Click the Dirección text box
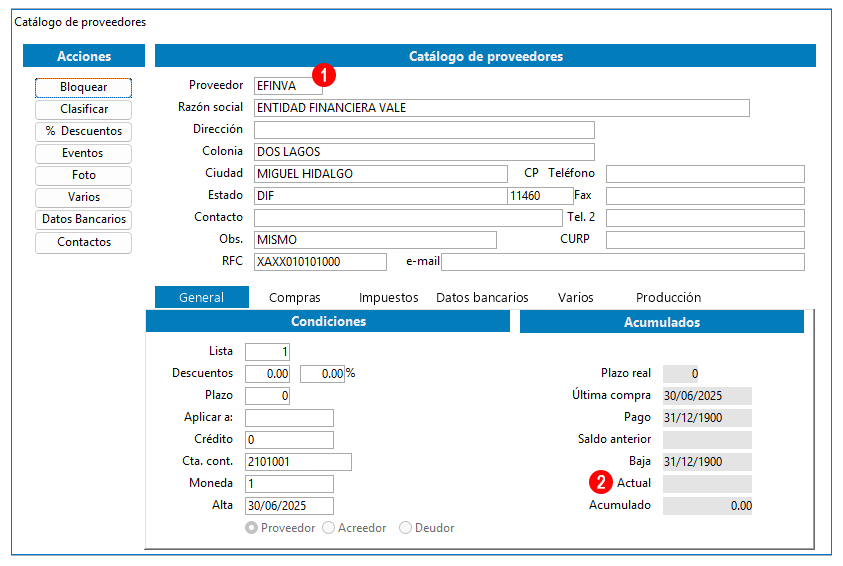The height and width of the screenshot is (566, 843). coord(424,130)
